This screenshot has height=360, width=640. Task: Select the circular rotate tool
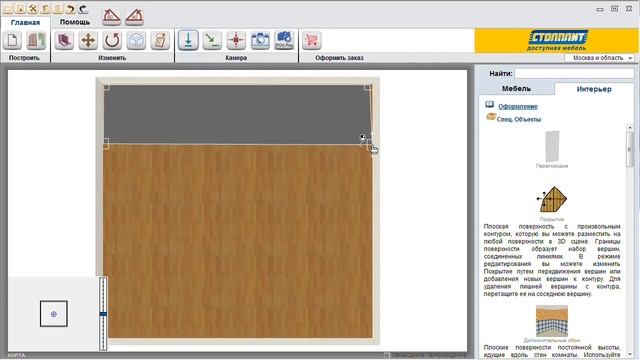112,40
